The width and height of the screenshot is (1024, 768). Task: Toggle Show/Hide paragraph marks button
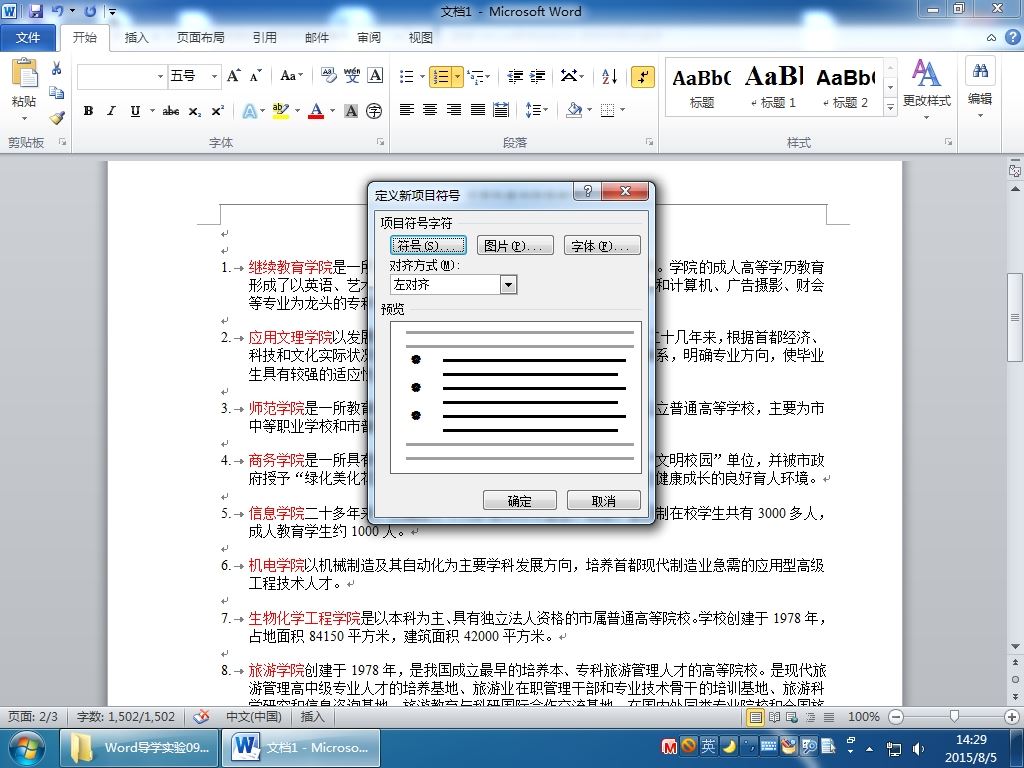pyautogui.click(x=643, y=76)
